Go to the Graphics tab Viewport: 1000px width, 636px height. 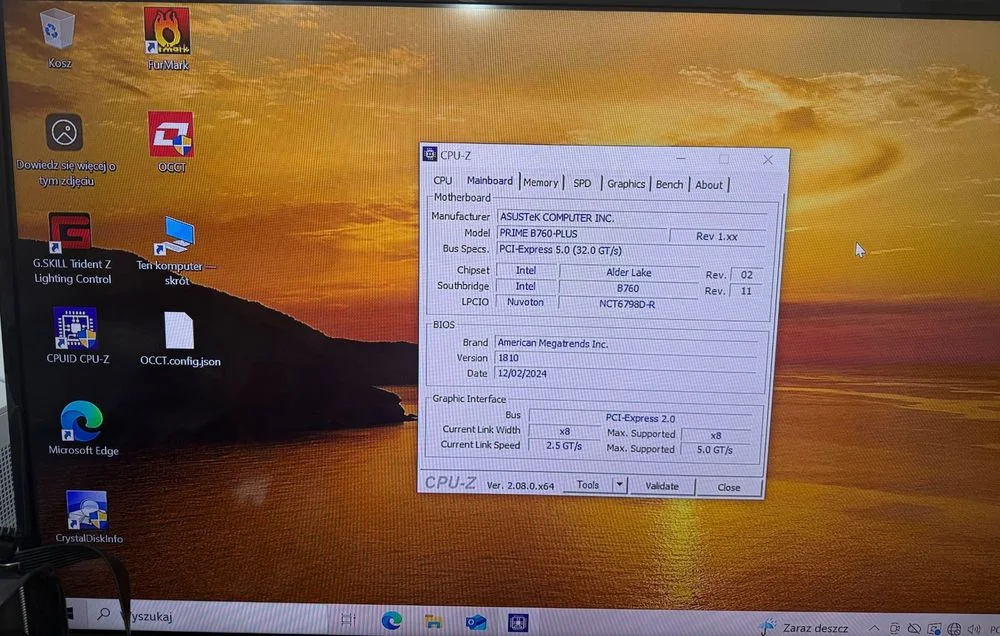[x=626, y=184]
